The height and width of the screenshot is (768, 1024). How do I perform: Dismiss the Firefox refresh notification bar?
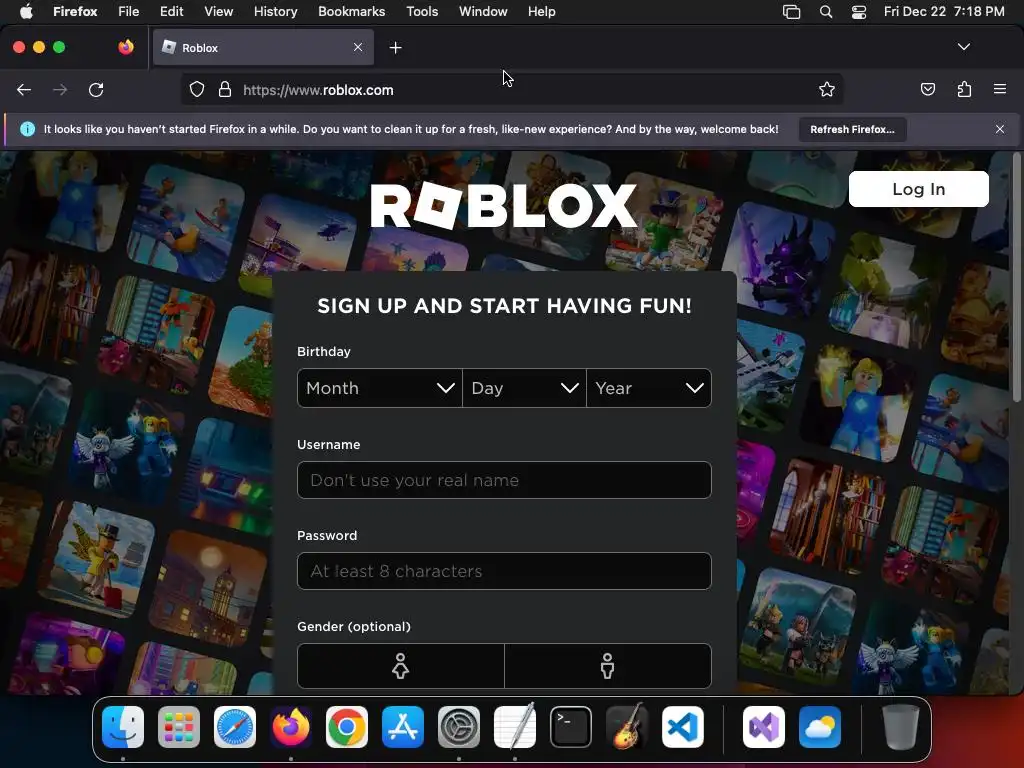pyautogui.click(x=1000, y=129)
